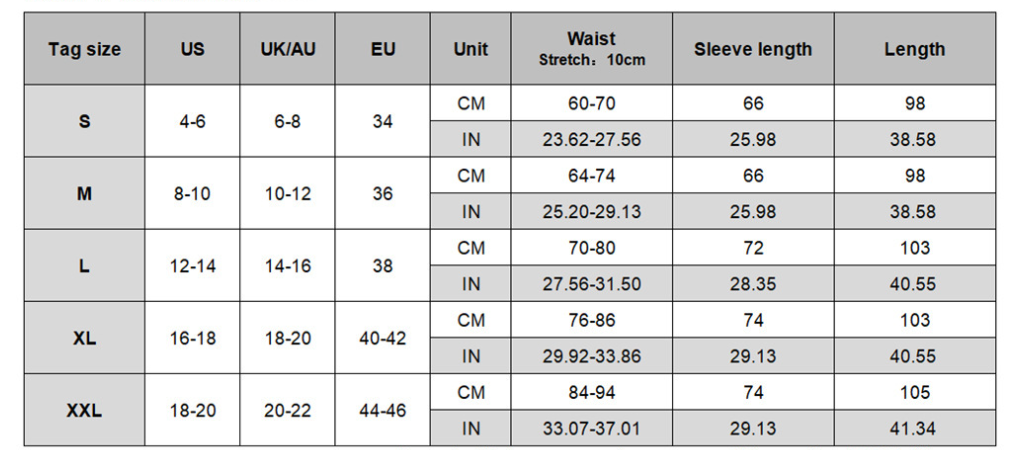The image size is (1032, 450).
Task: Select the XL tag size cell
Action: click(x=84, y=338)
